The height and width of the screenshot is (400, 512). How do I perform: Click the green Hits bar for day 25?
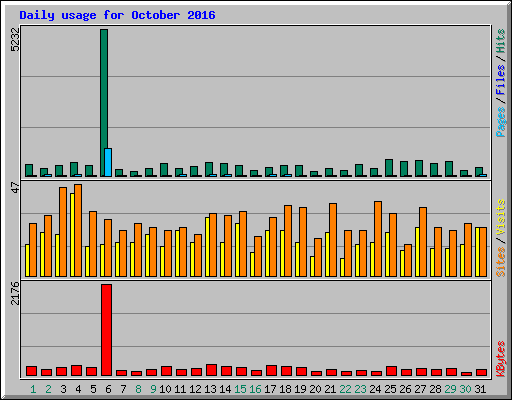coord(389,168)
